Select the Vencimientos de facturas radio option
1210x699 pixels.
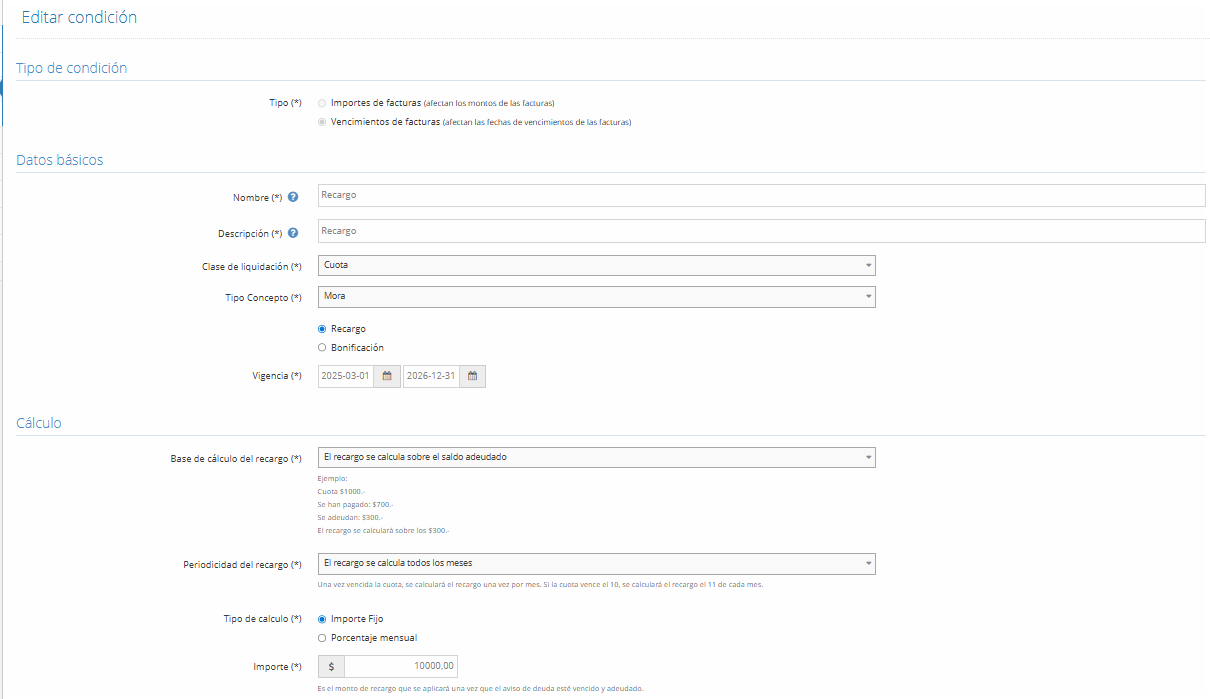321,122
